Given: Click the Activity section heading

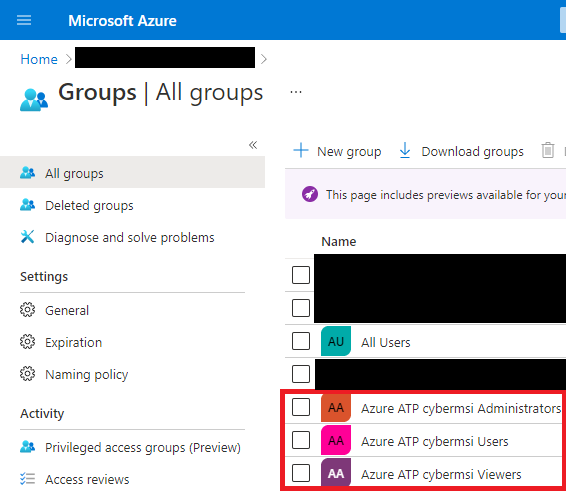Looking at the screenshot, I should [x=42, y=413].
